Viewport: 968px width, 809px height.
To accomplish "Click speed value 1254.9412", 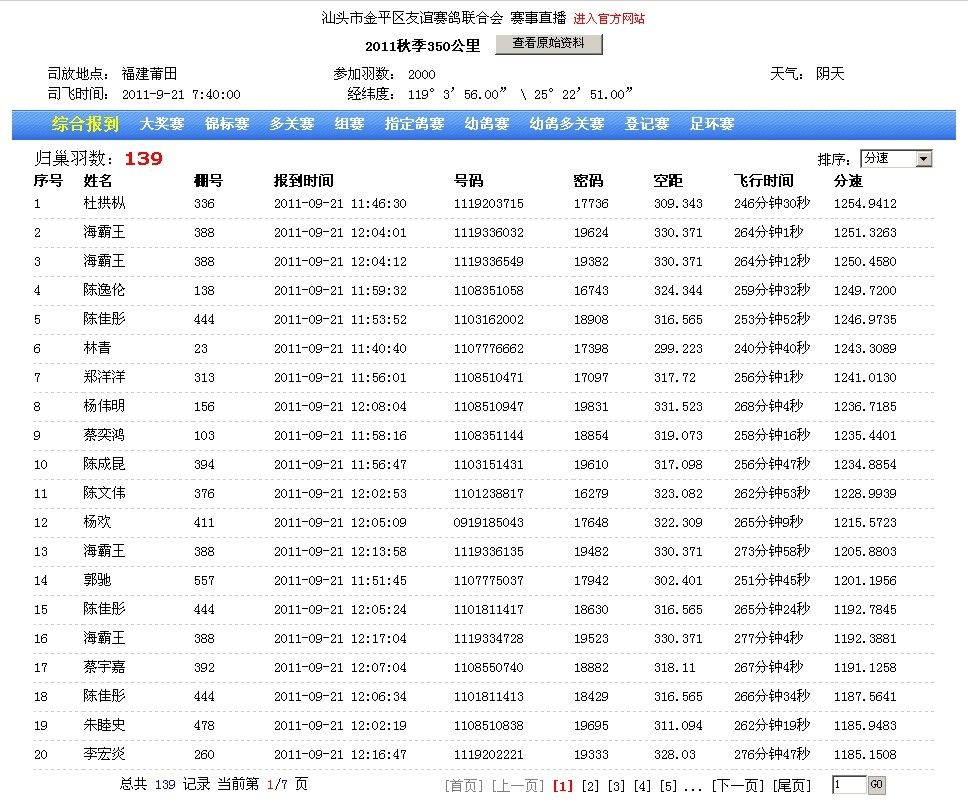I will (x=865, y=204).
